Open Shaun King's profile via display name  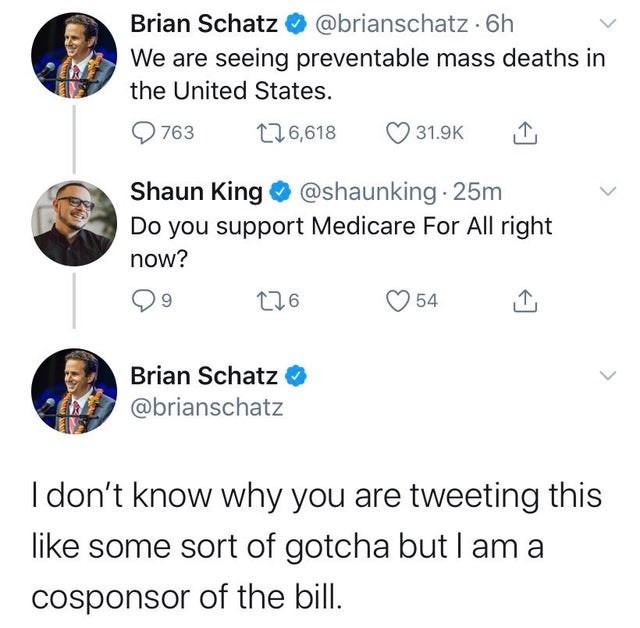point(197,191)
